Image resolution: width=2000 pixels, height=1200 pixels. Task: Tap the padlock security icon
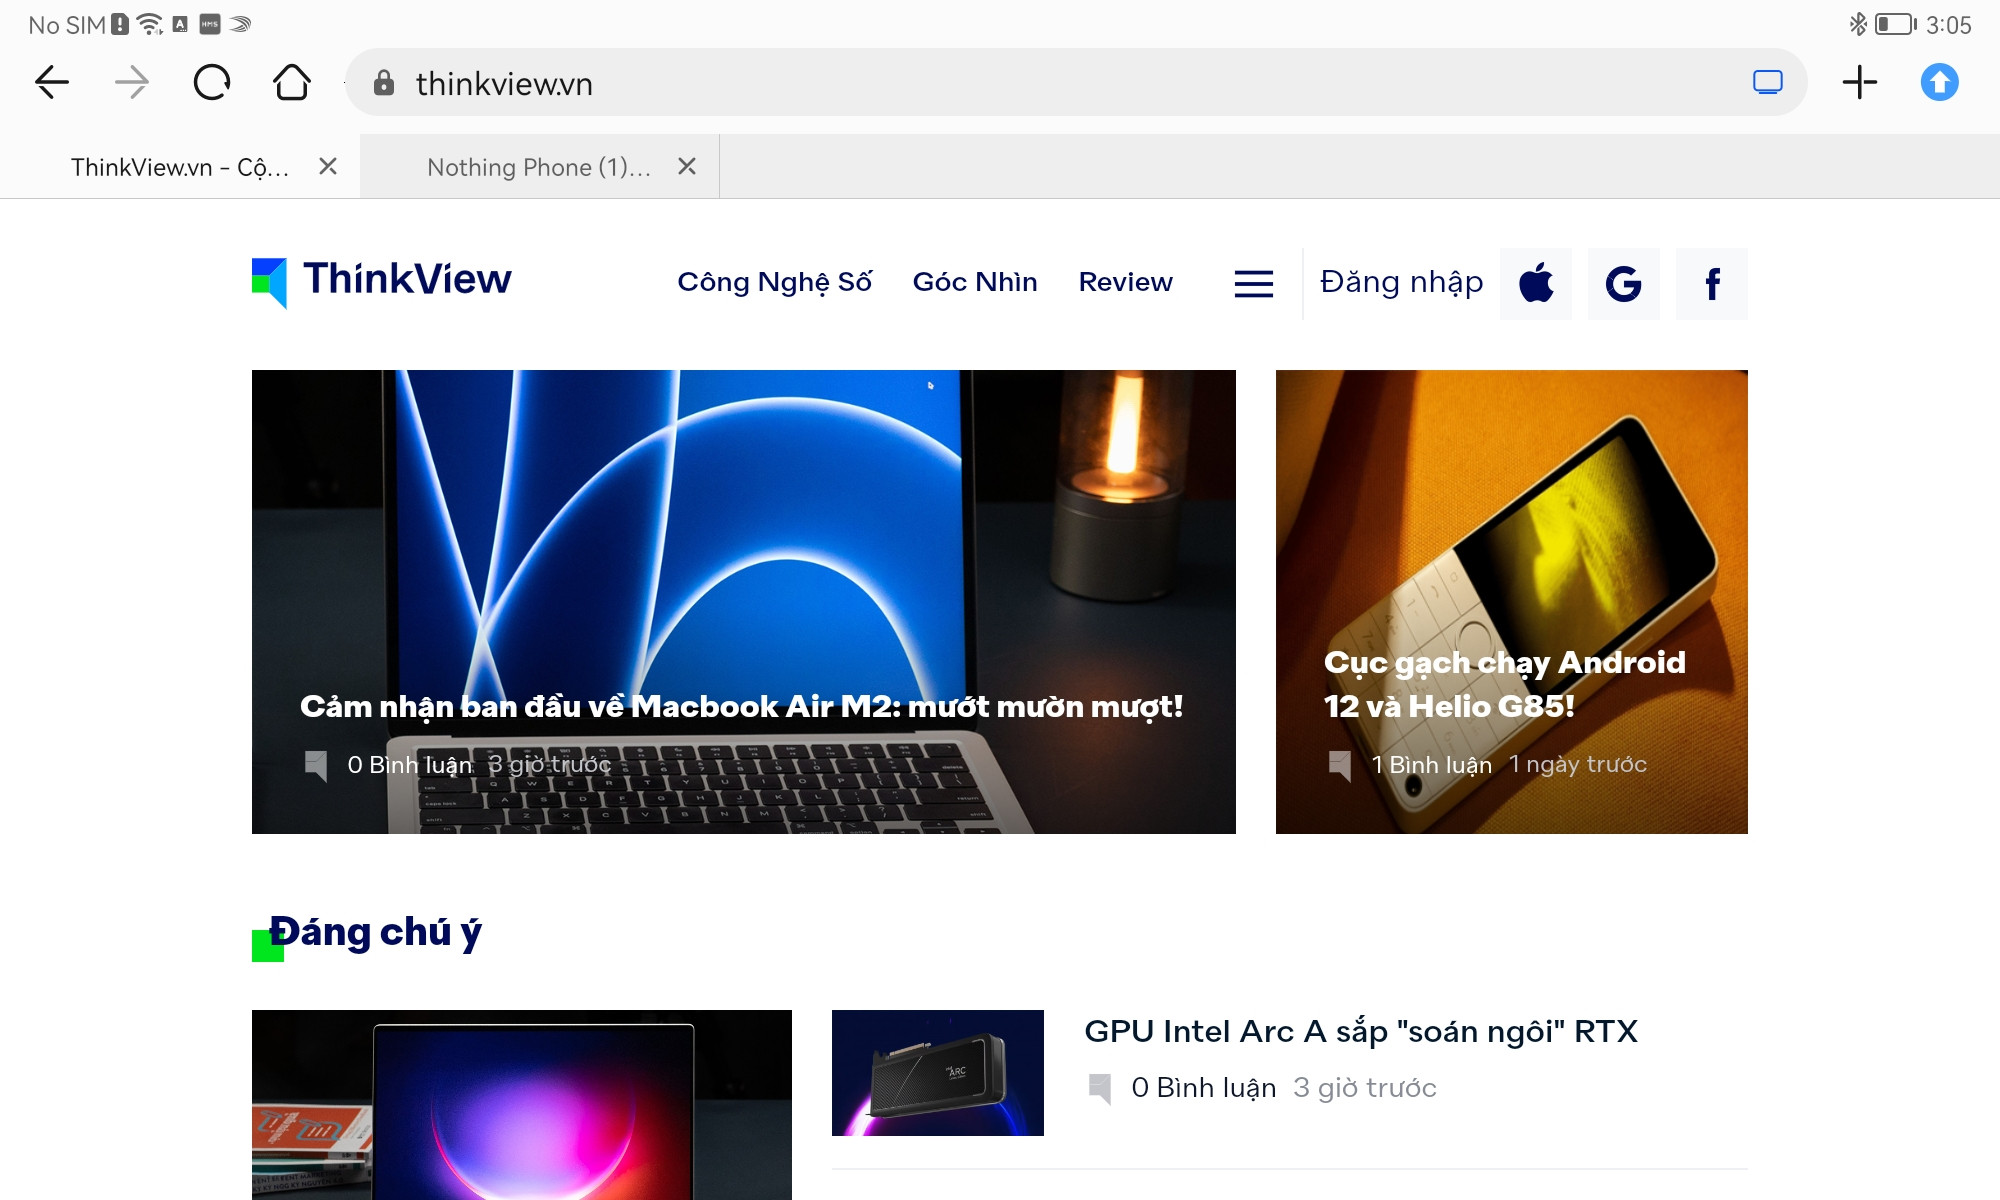tap(384, 83)
